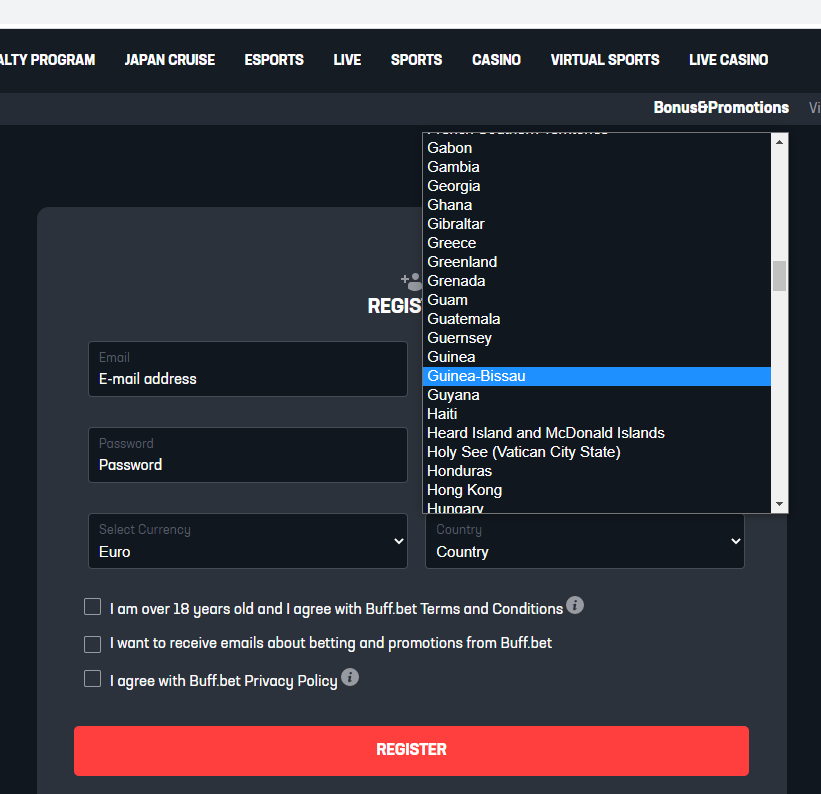The width and height of the screenshot is (821, 794).
Task: Select highlighted Guinea-Bissau option
Action: pos(596,376)
